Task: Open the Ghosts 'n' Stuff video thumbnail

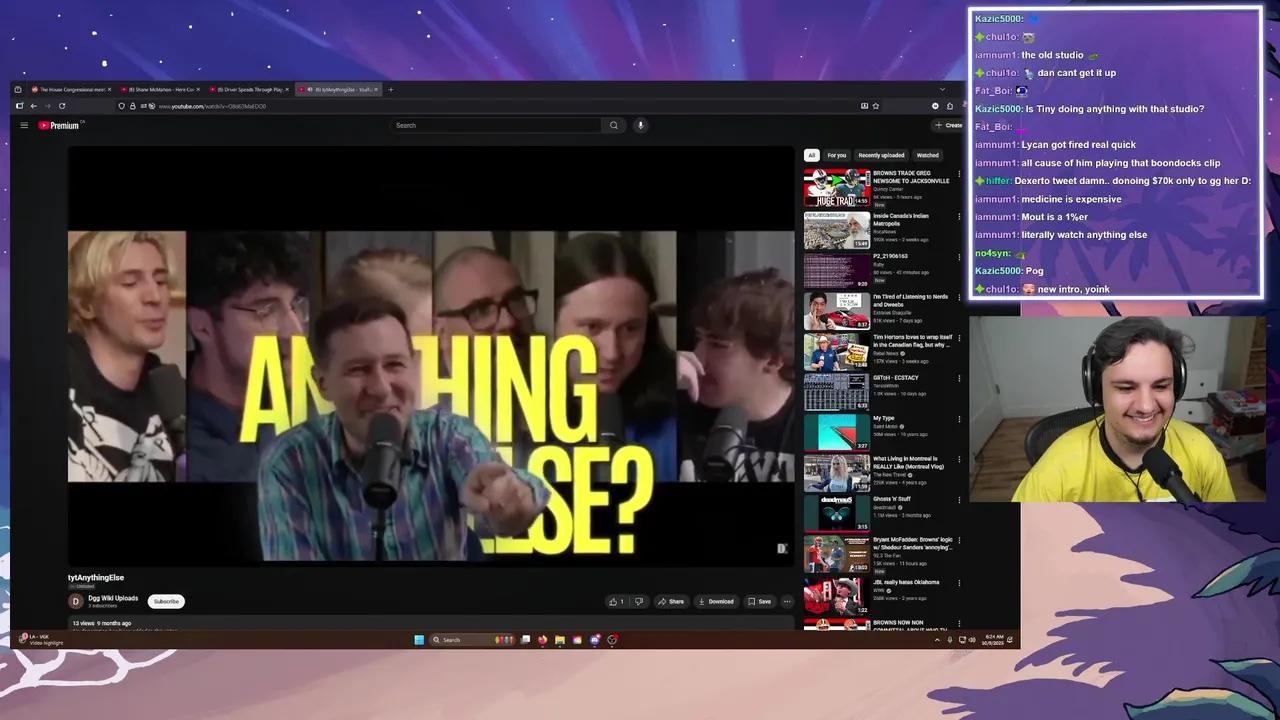Action: click(x=837, y=513)
